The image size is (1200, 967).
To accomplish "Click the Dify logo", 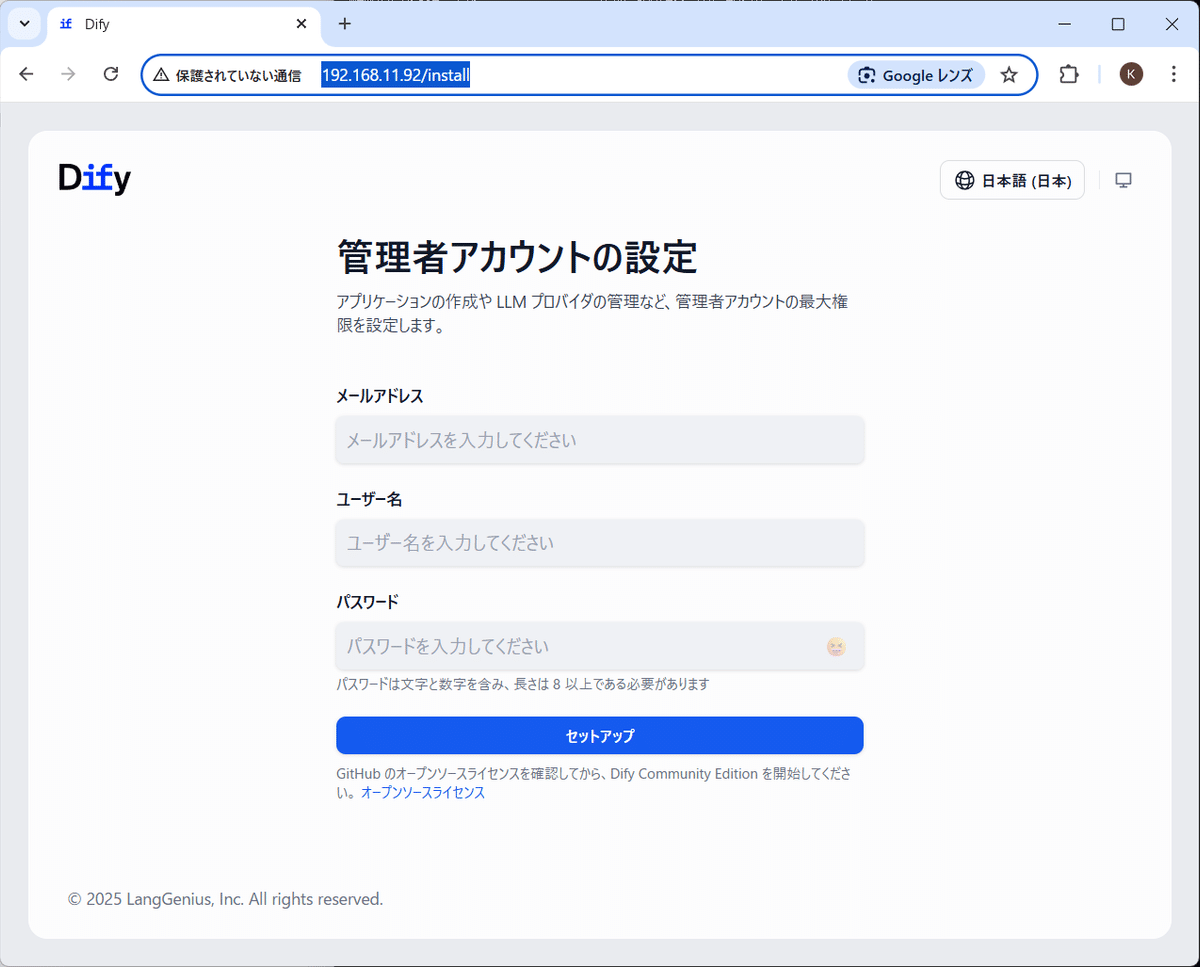I will (x=94, y=178).
